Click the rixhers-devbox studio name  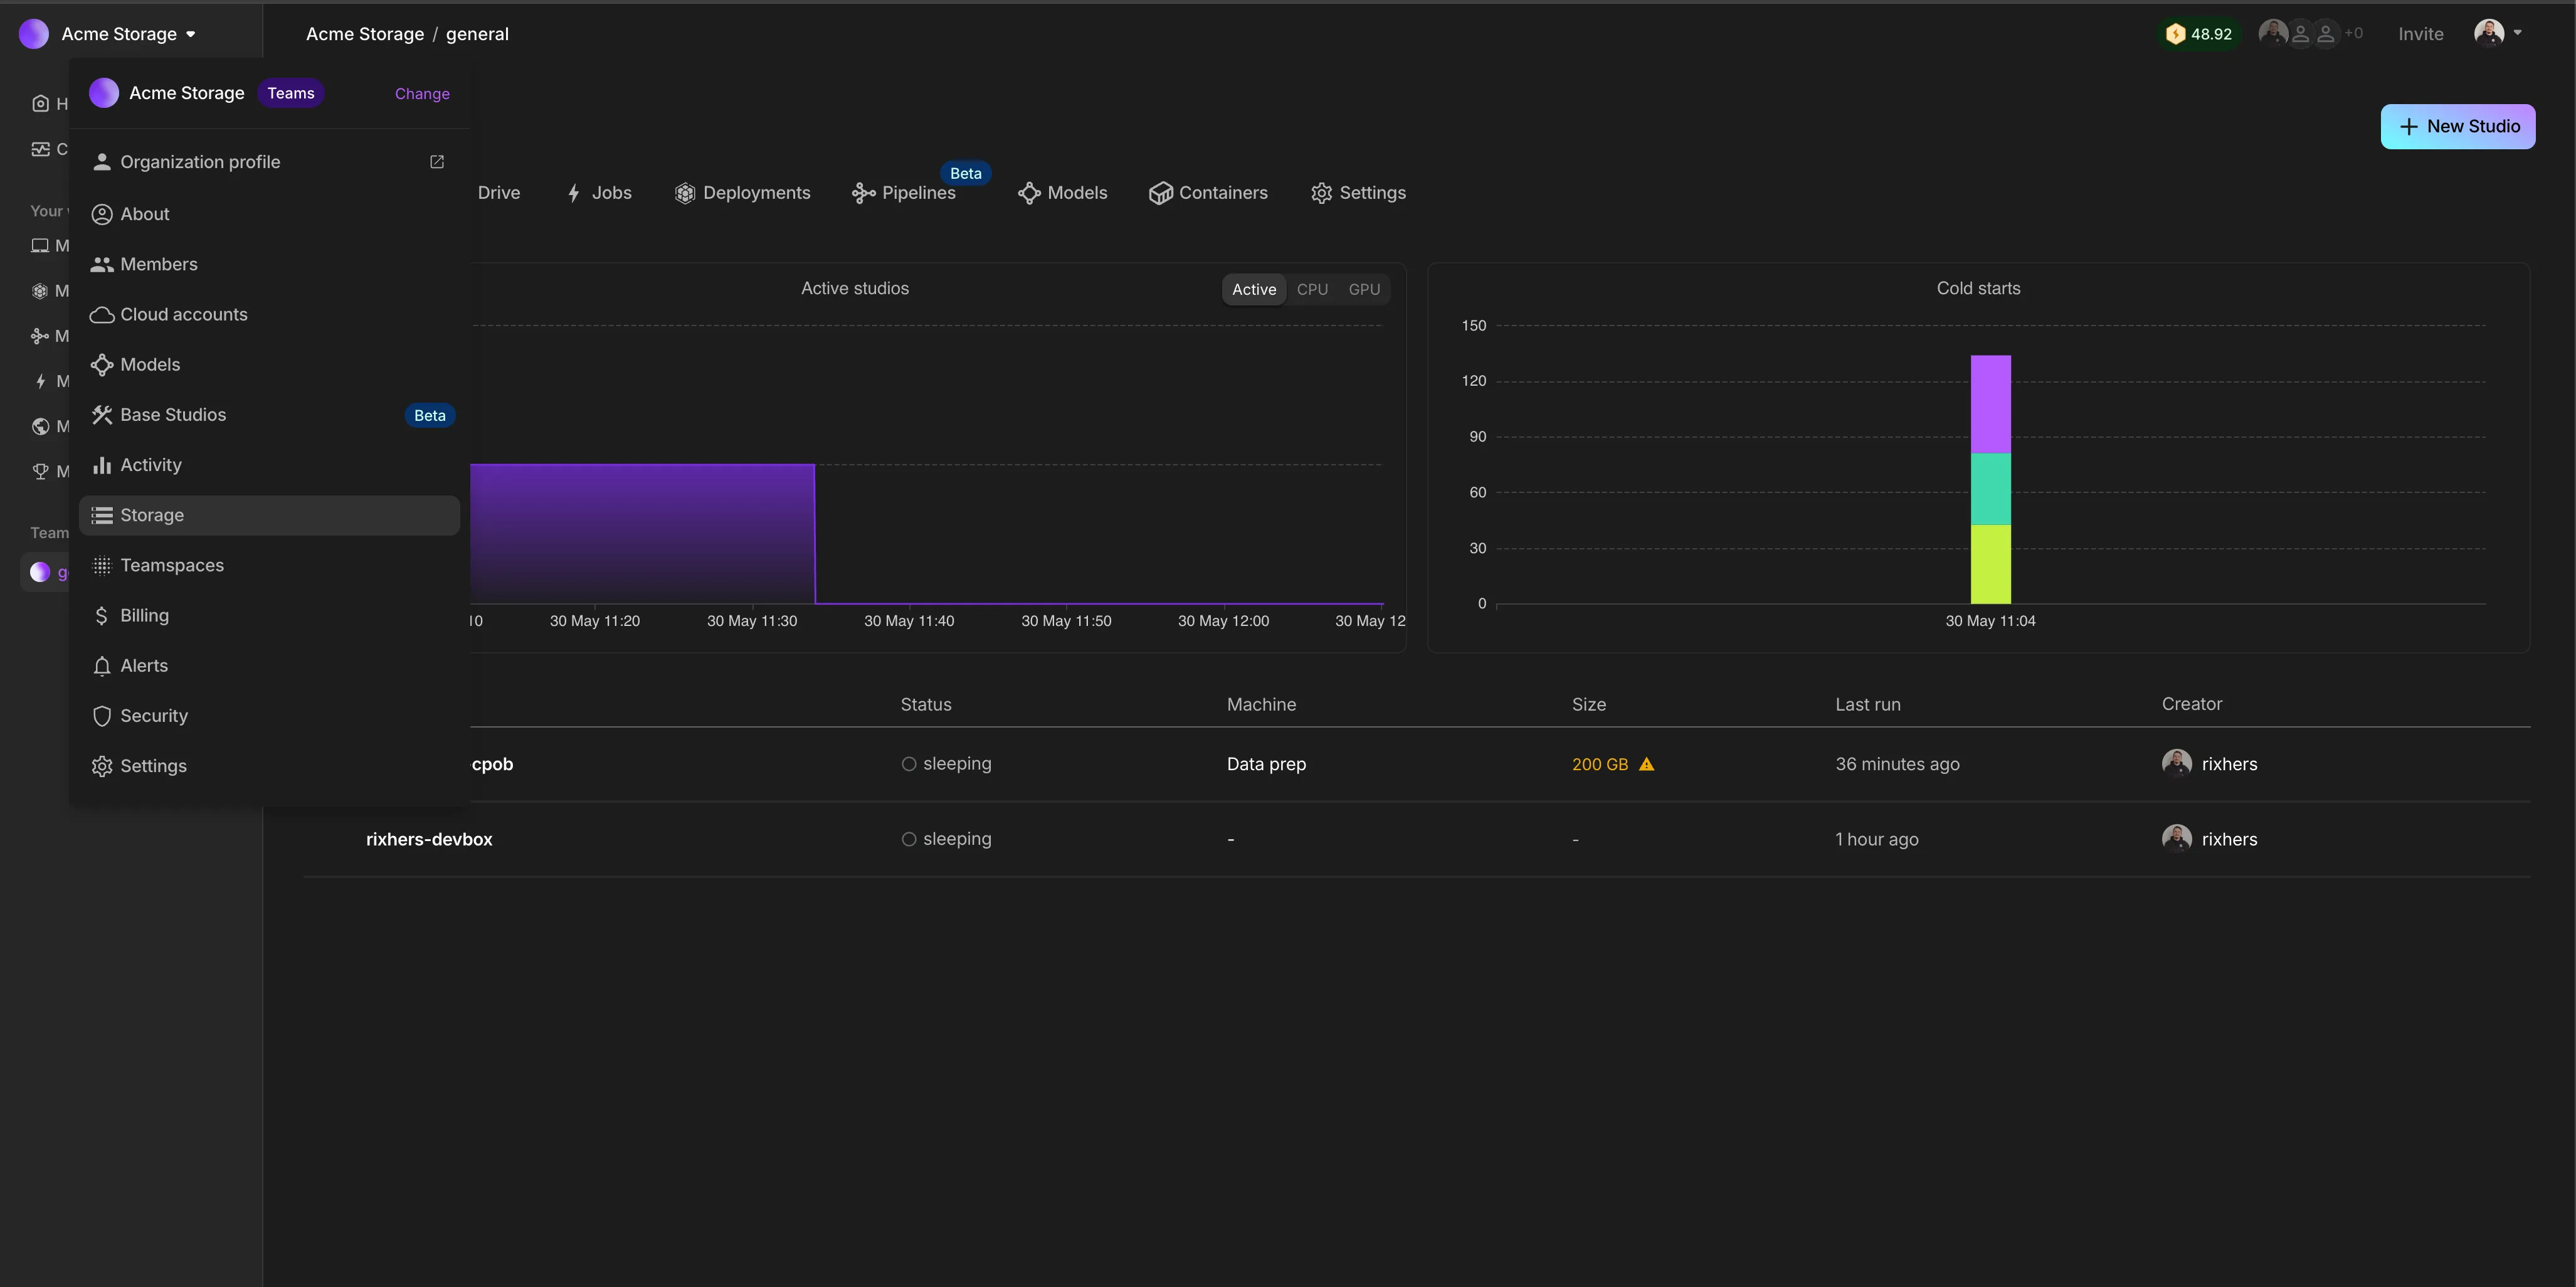[x=429, y=839]
